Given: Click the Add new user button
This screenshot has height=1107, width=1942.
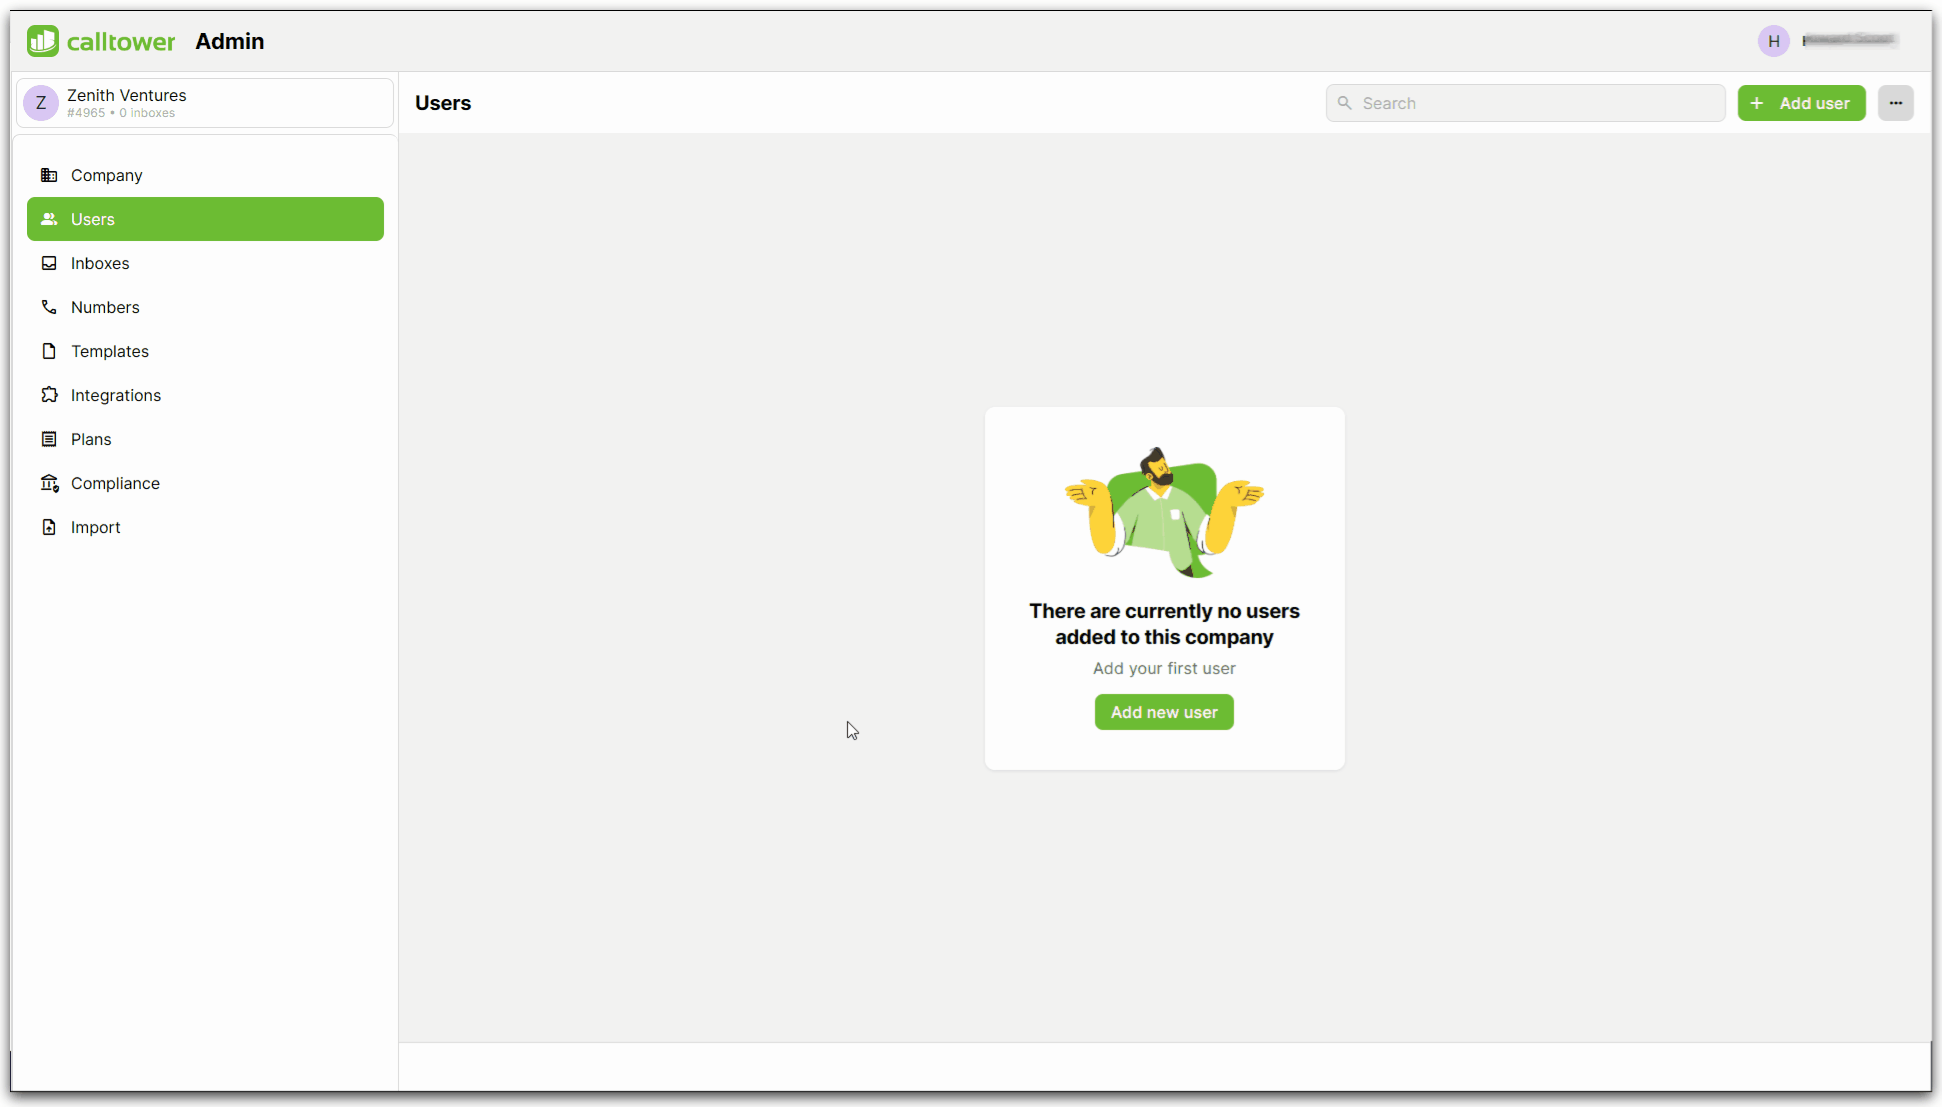Looking at the screenshot, I should coord(1164,711).
